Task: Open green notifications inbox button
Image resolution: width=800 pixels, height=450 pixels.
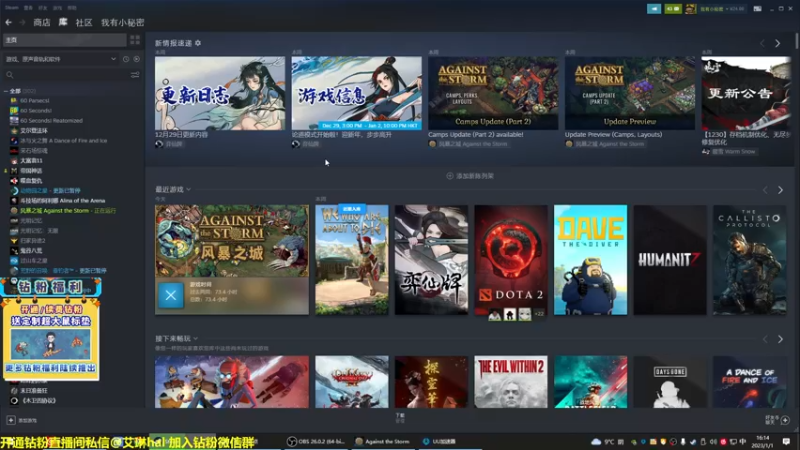Action: coord(673,9)
